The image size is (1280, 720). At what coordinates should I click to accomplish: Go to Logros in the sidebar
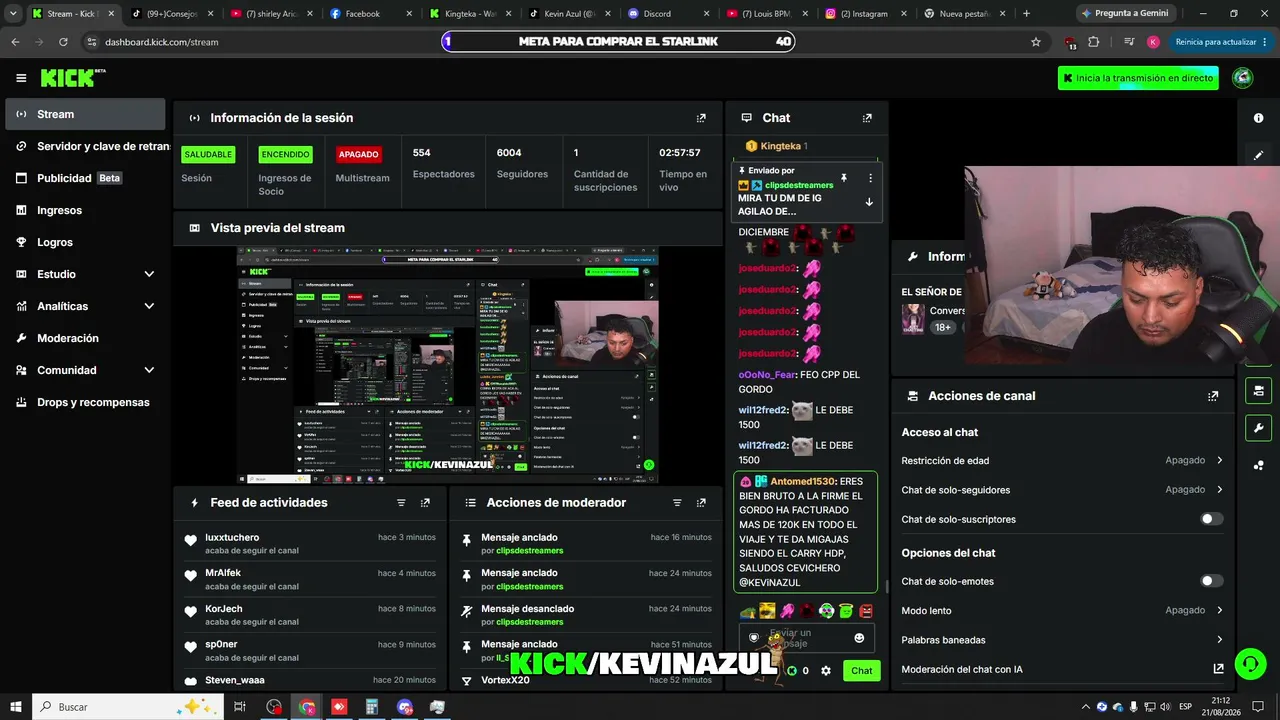85,242
